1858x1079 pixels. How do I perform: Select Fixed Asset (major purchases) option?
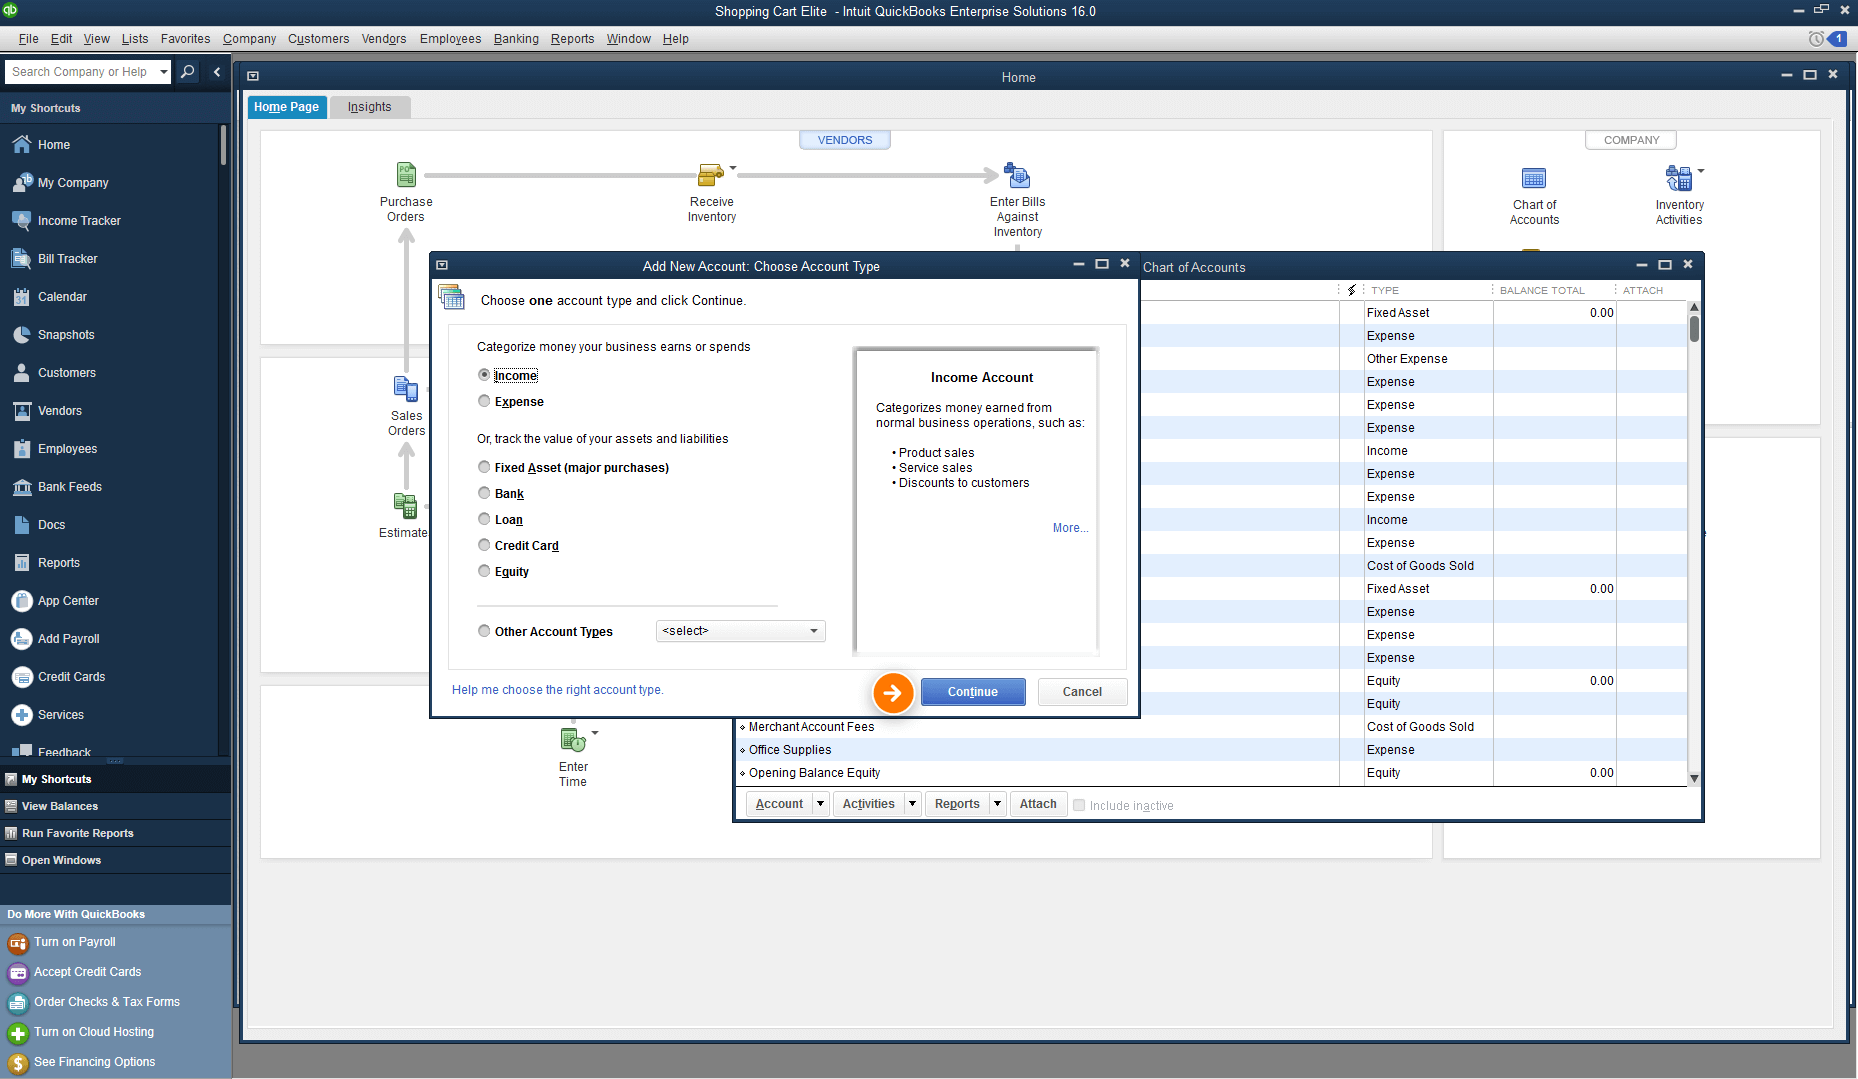(484, 467)
